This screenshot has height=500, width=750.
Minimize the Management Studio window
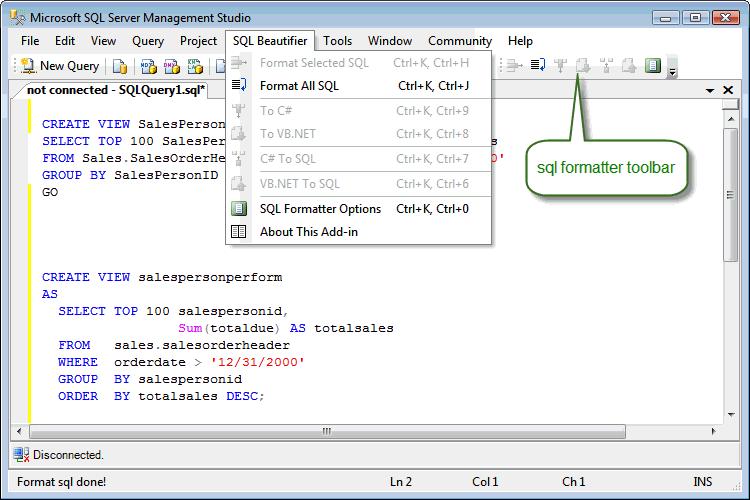click(665, 18)
